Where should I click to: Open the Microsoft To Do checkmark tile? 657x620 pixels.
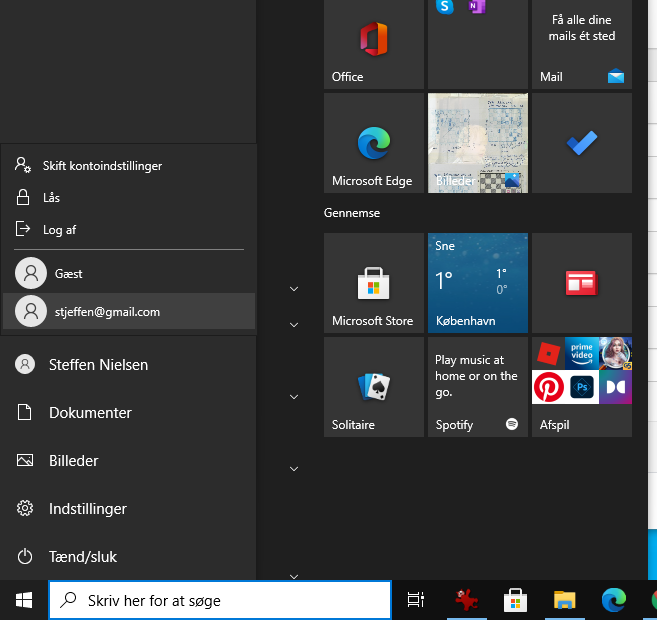tap(582, 143)
